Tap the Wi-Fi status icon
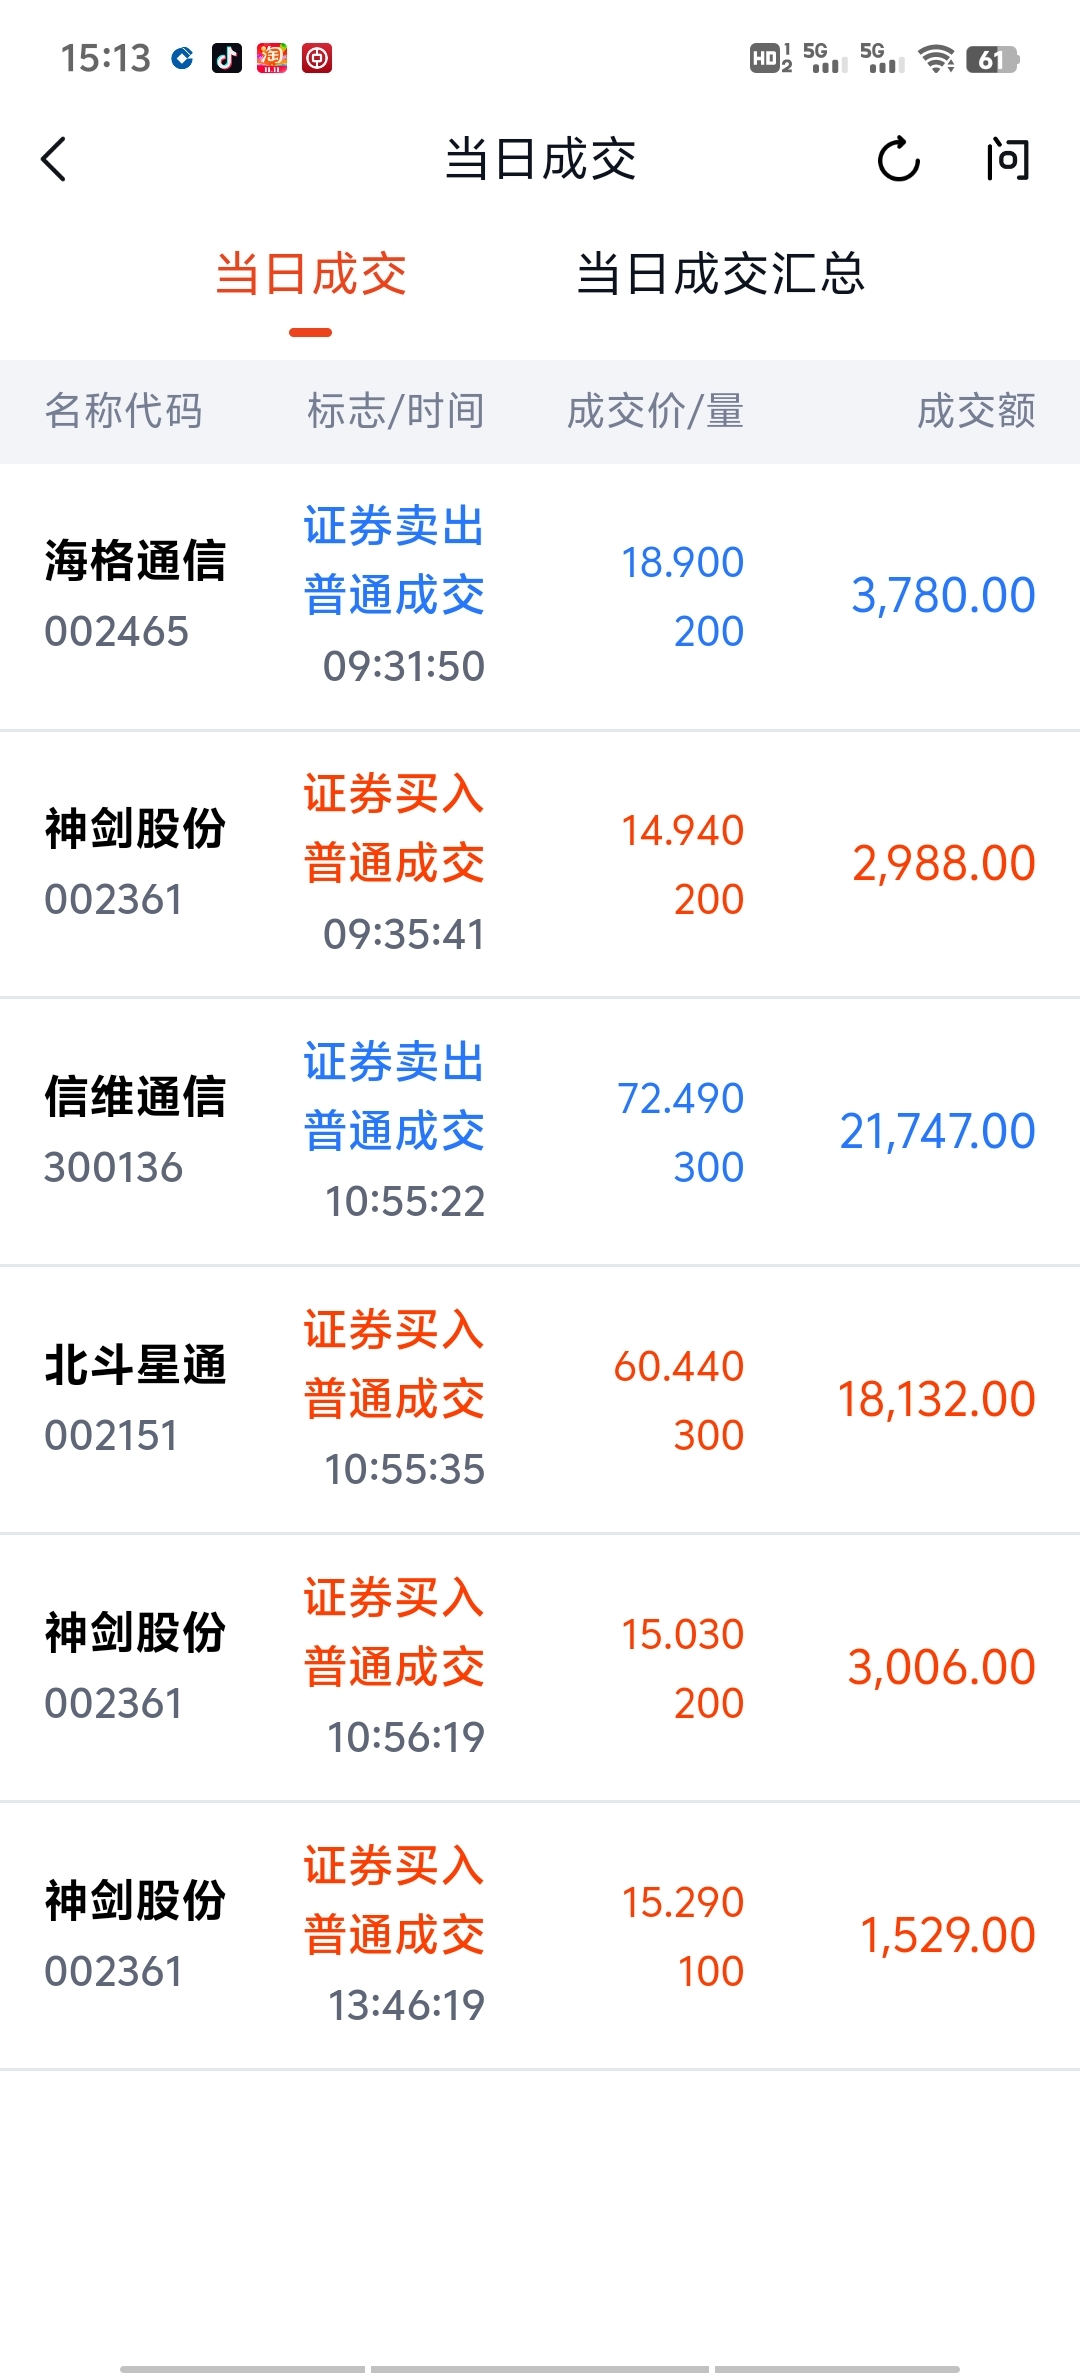This screenshot has height=2376, width=1080. click(x=936, y=59)
